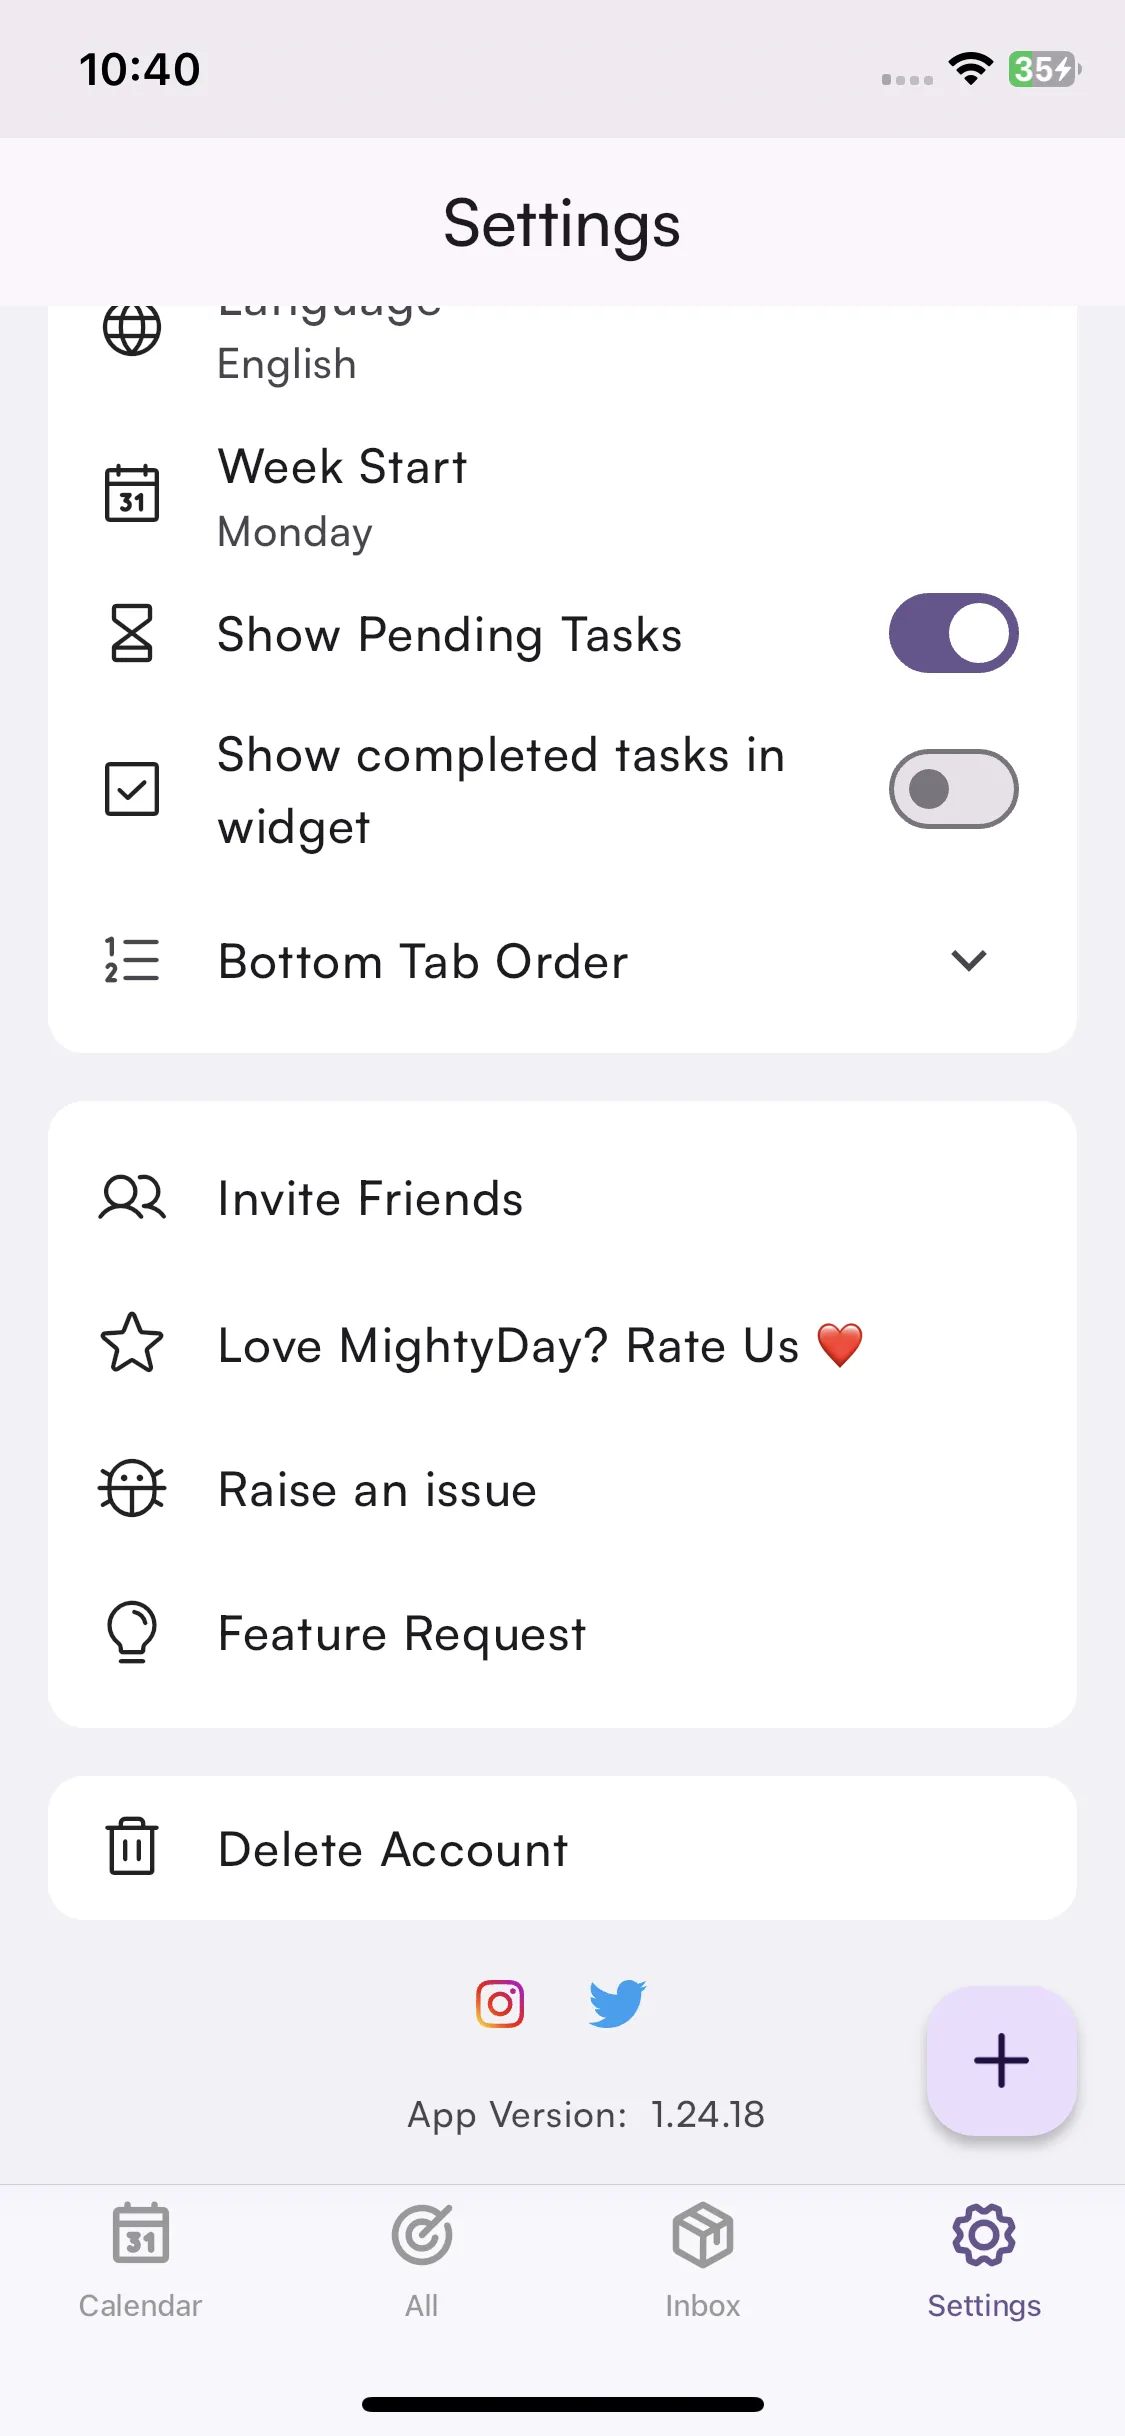Screen dimensions: 1125x2436
Task: Expand Bottom Tab Order chevron
Action: pyautogui.click(x=968, y=960)
